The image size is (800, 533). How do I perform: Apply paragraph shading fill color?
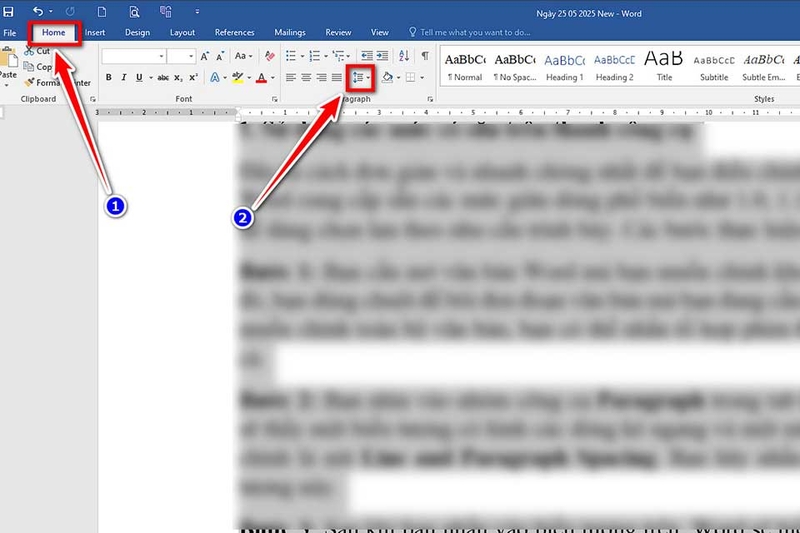[x=387, y=78]
